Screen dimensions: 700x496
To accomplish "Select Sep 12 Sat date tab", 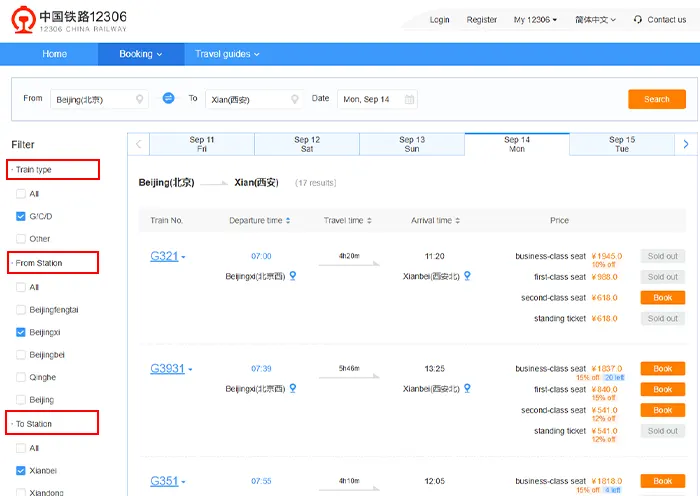I will pos(307,144).
